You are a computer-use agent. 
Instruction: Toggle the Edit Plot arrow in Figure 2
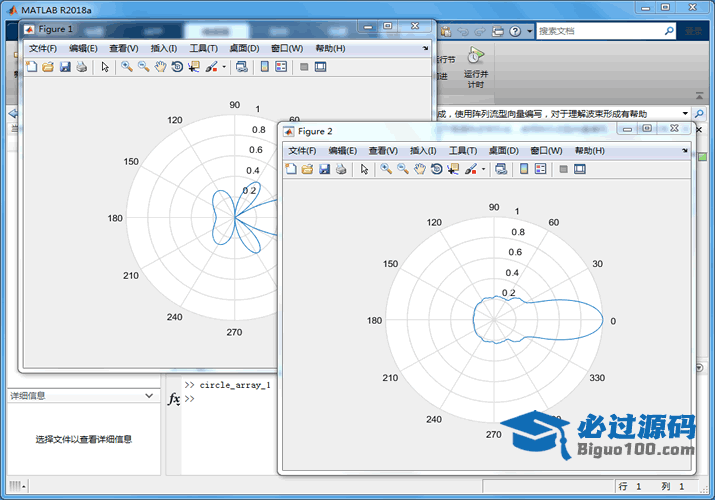364,169
